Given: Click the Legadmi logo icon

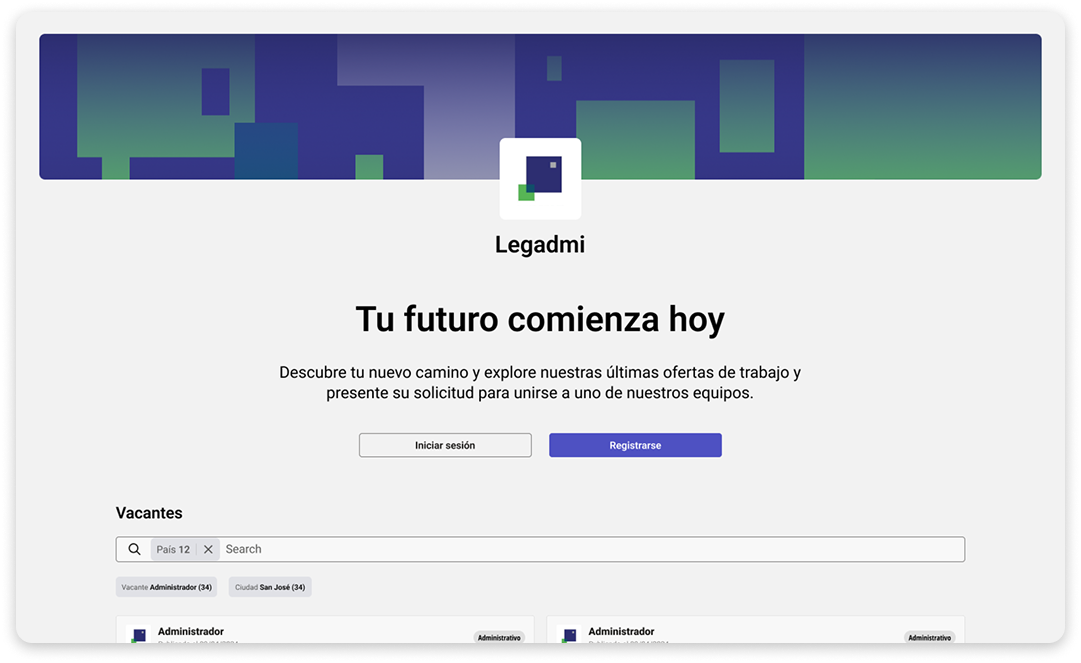Looking at the screenshot, I should tap(540, 179).
